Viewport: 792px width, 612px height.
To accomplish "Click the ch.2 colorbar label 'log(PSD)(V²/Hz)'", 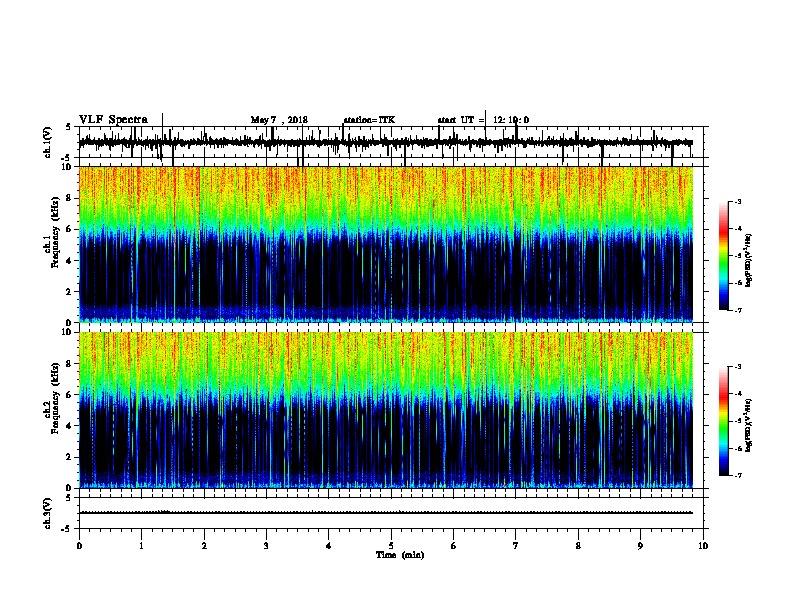I will tap(748, 425).
